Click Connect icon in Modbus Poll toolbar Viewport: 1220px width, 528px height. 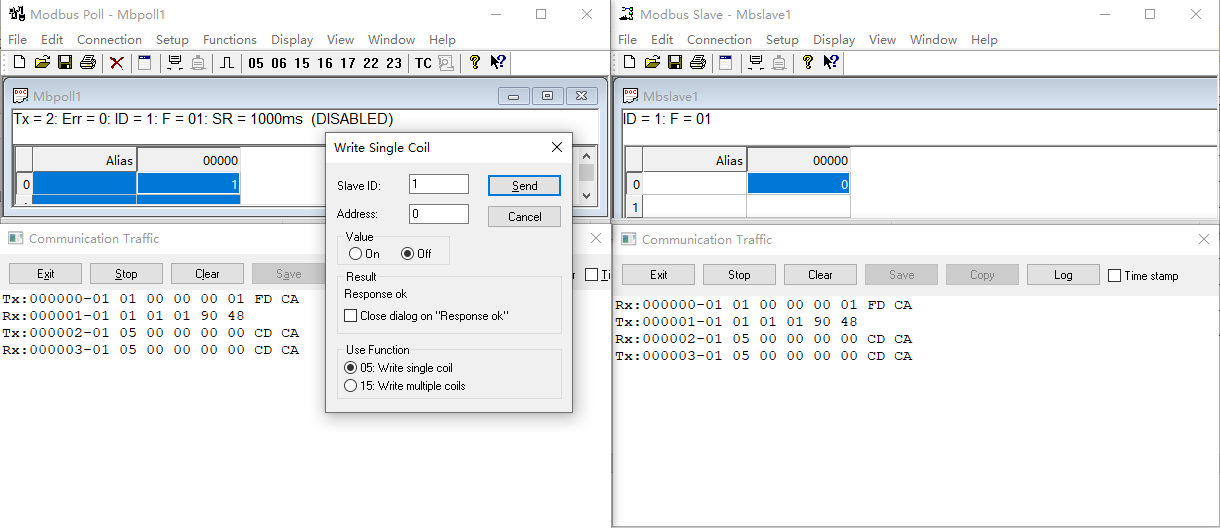click(175, 63)
